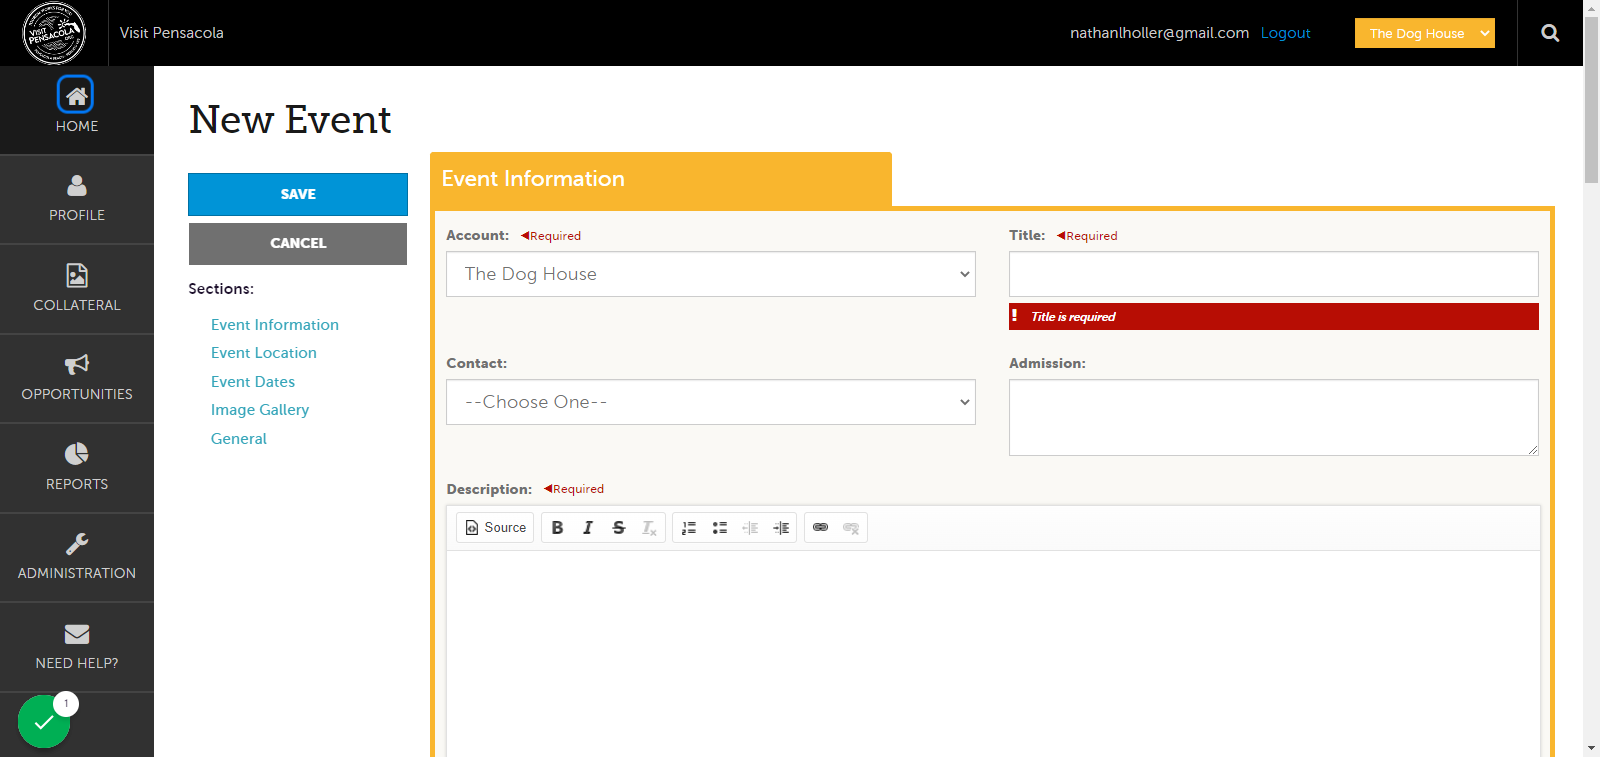The width and height of the screenshot is (1600, 757).
Task: Click the Unlink toolbar icon
Action: [x=851, y=528]
